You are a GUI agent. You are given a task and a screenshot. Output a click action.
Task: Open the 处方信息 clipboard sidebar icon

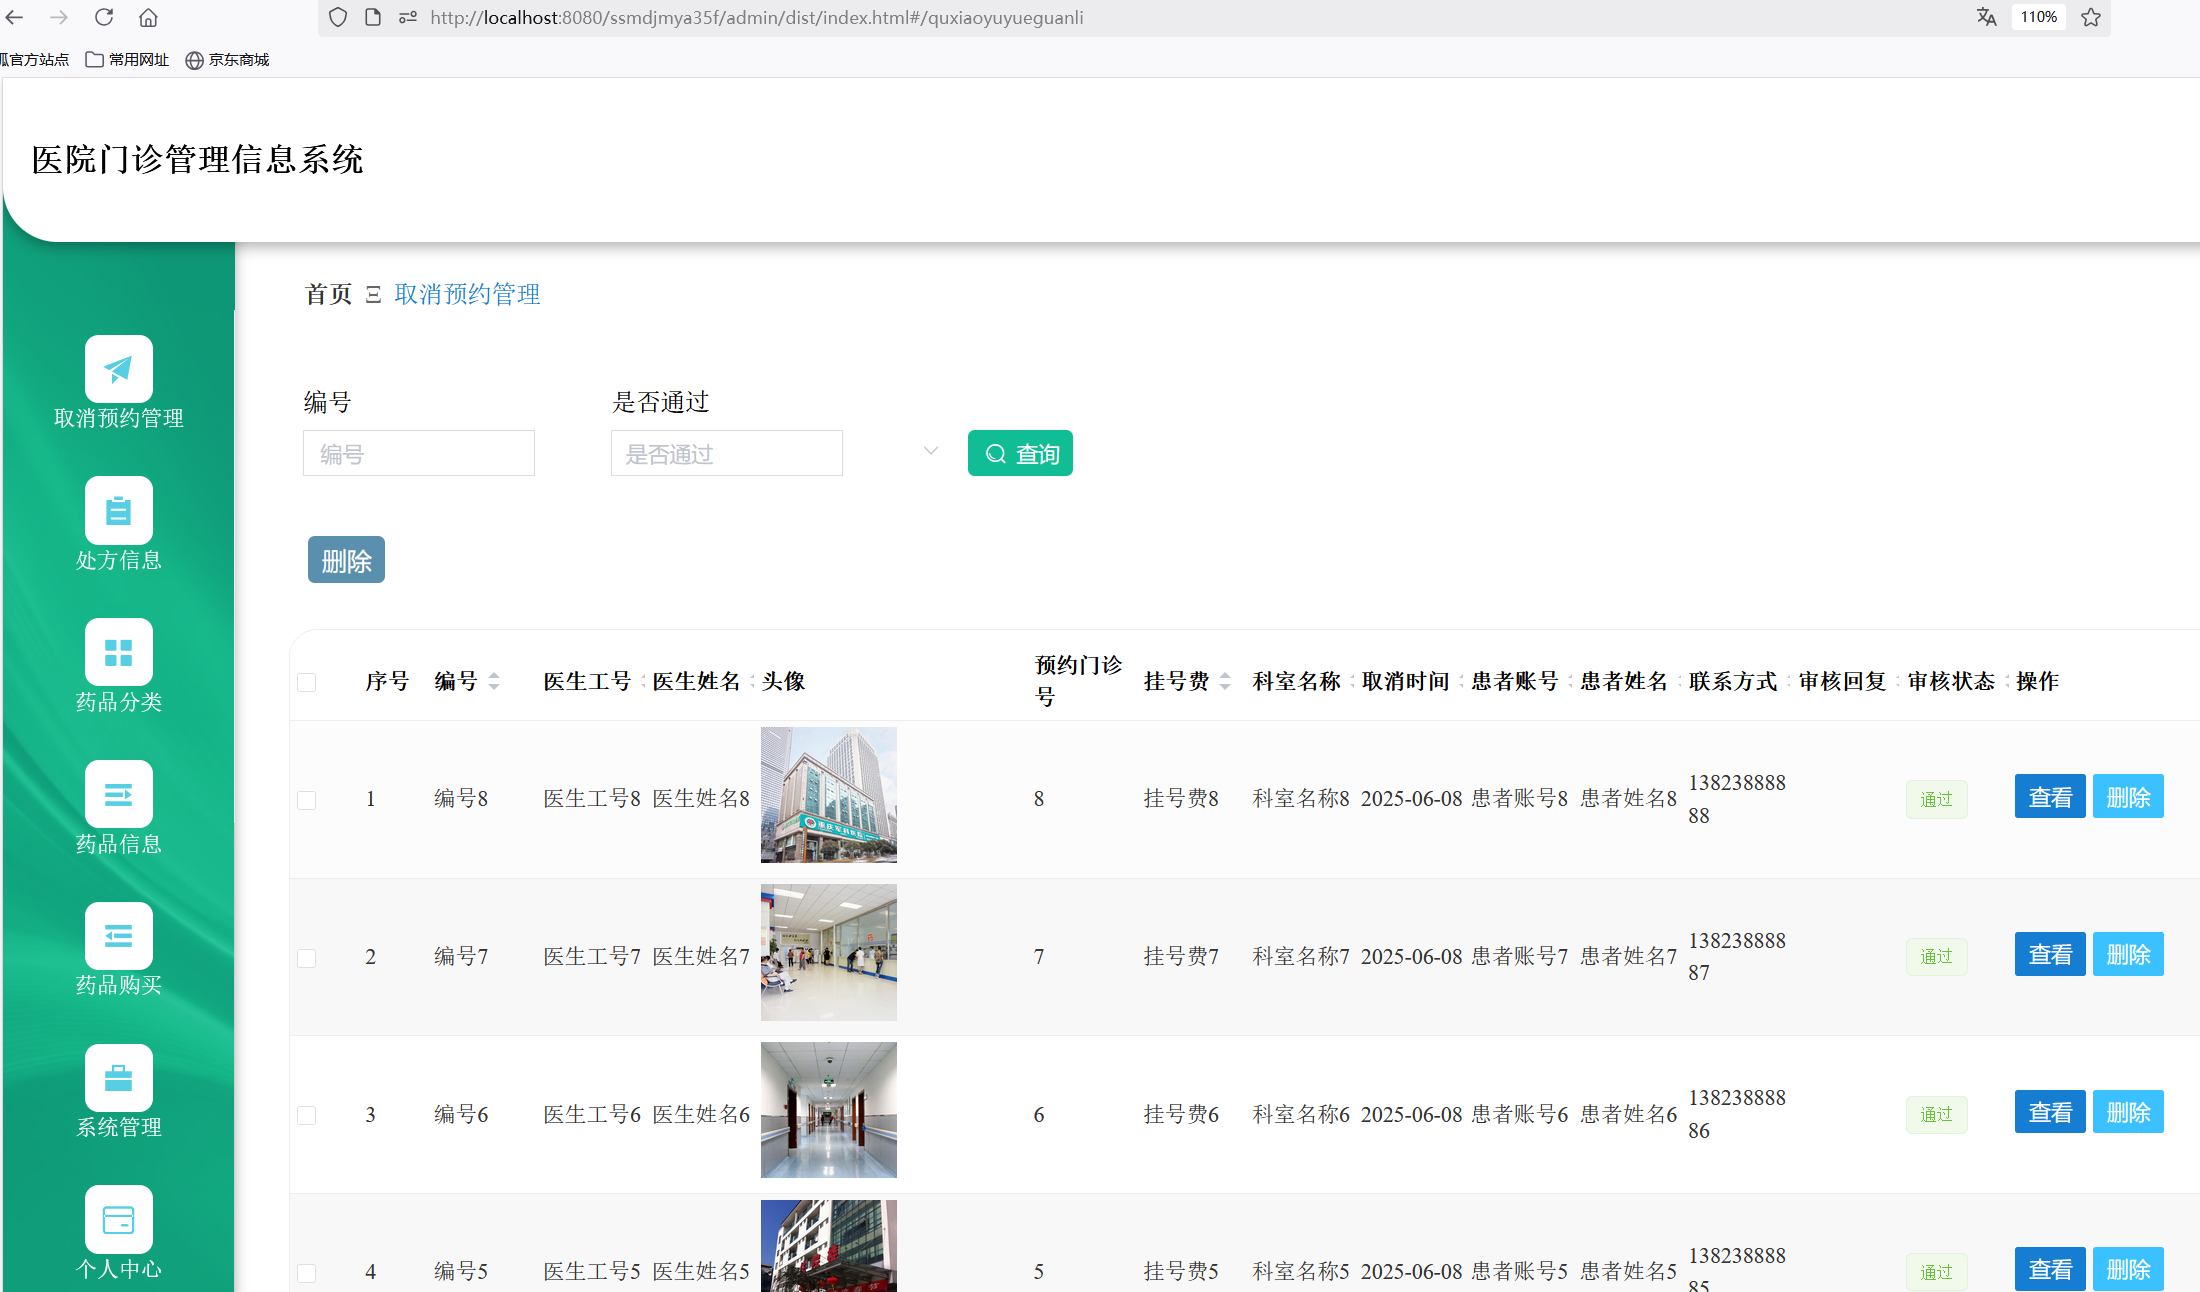click(118, 511)
